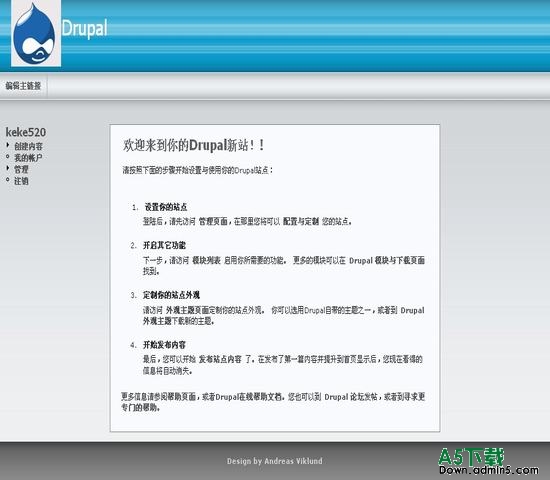Open the Drupal site name link
Screen dimensions: 550x480
click(x=85, y=28)
